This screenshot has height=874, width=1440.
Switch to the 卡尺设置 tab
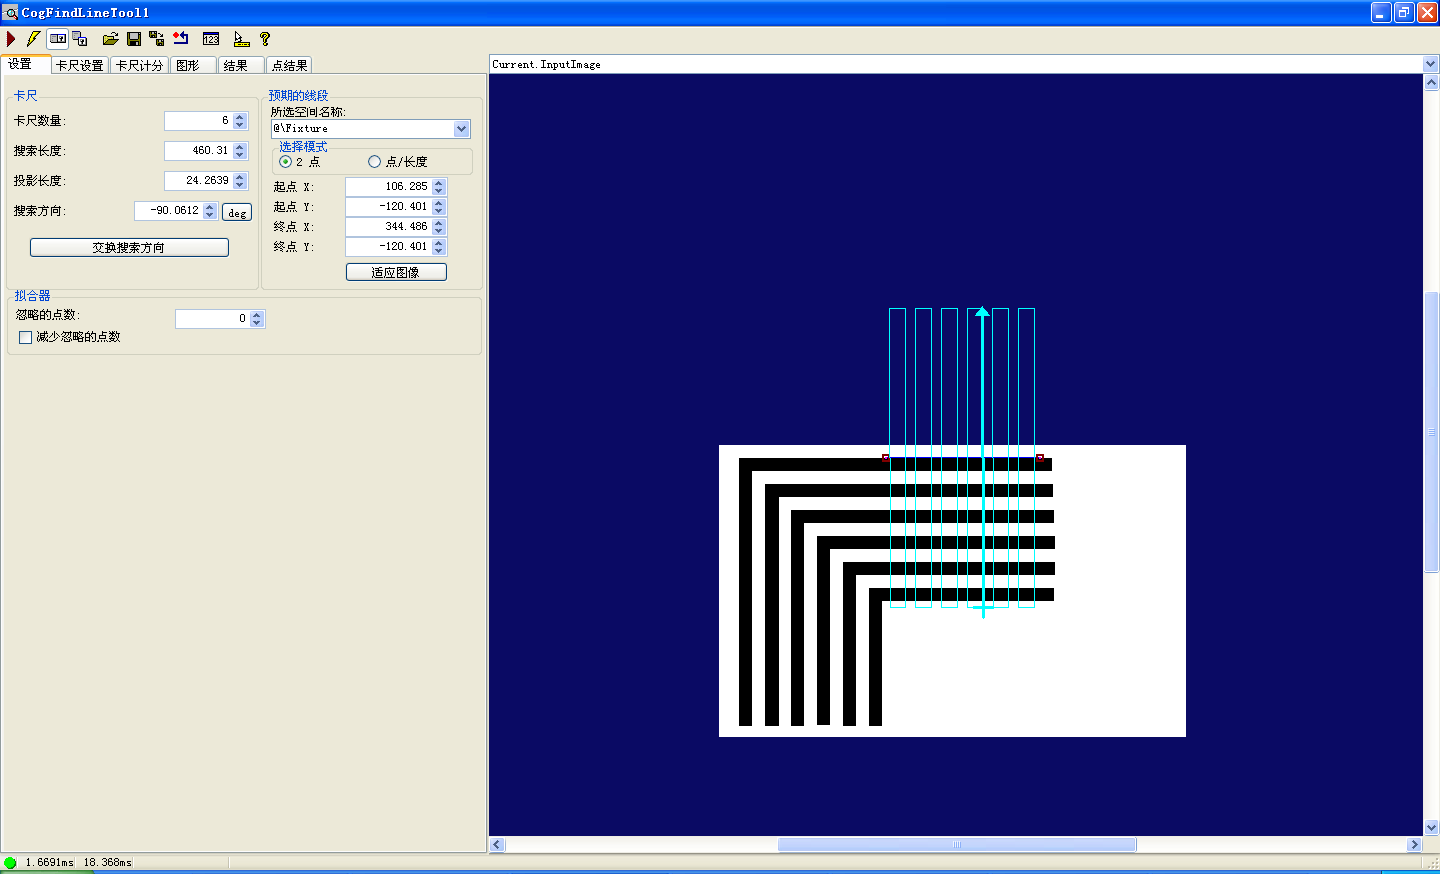pos(80,65)
